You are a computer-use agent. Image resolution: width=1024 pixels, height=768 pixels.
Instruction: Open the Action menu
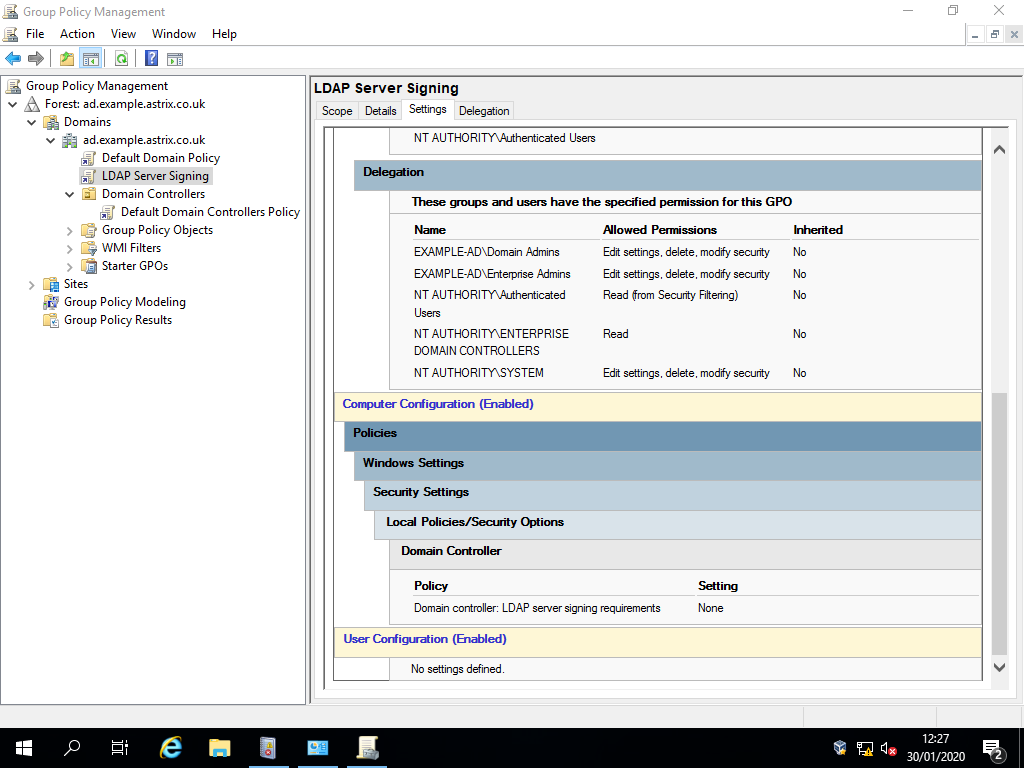[x=77, y=33]
